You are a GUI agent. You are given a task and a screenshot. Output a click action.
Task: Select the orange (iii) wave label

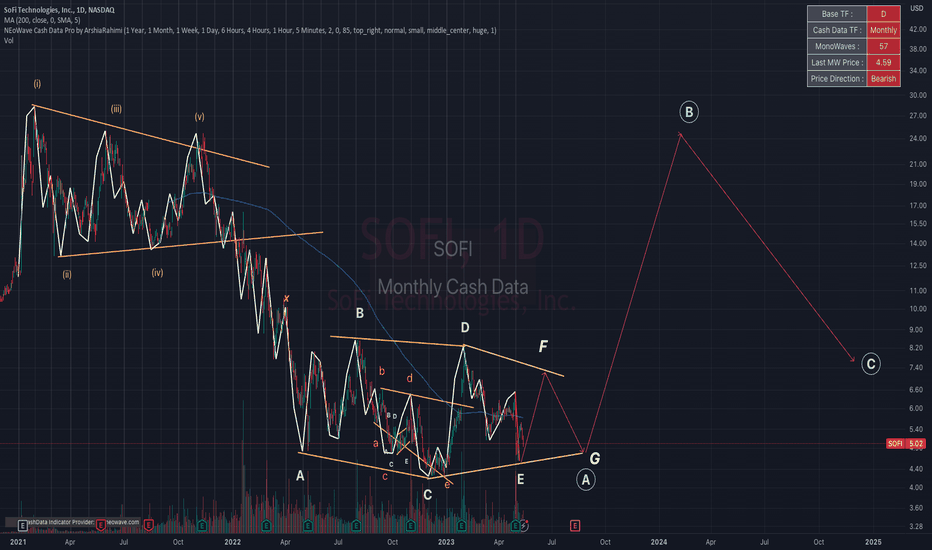click(116, 109)
